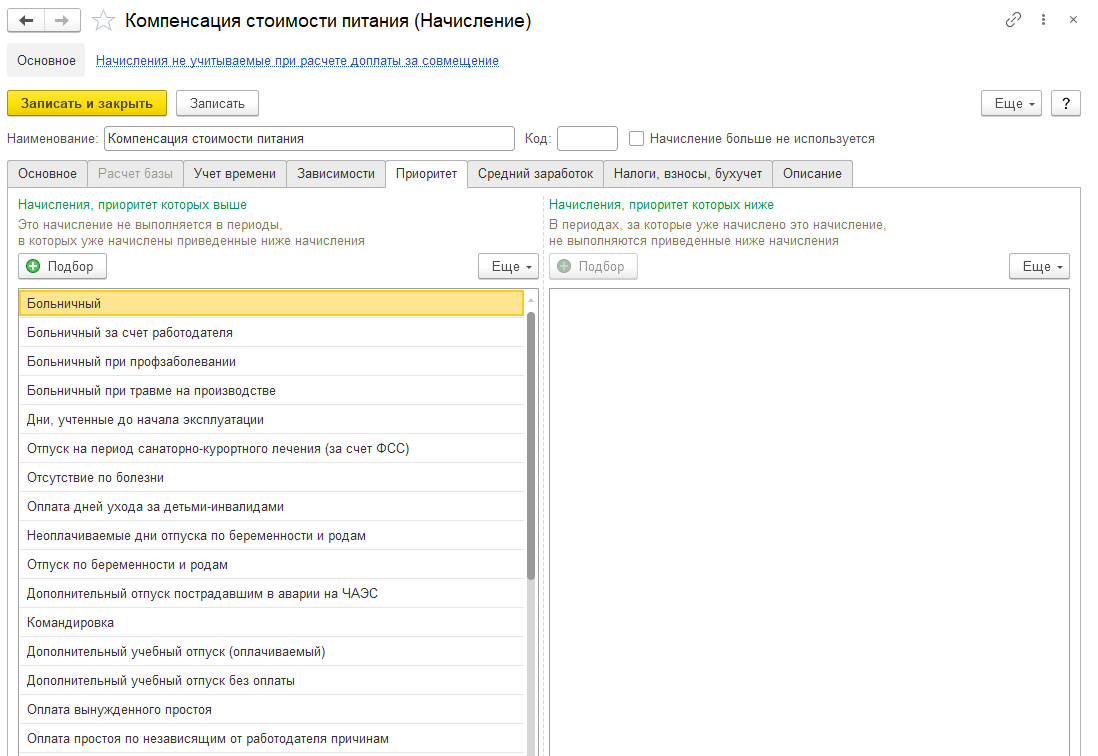Open help with the question mark button
The image size is (1098, 756).
click(x=1066, y=103)
